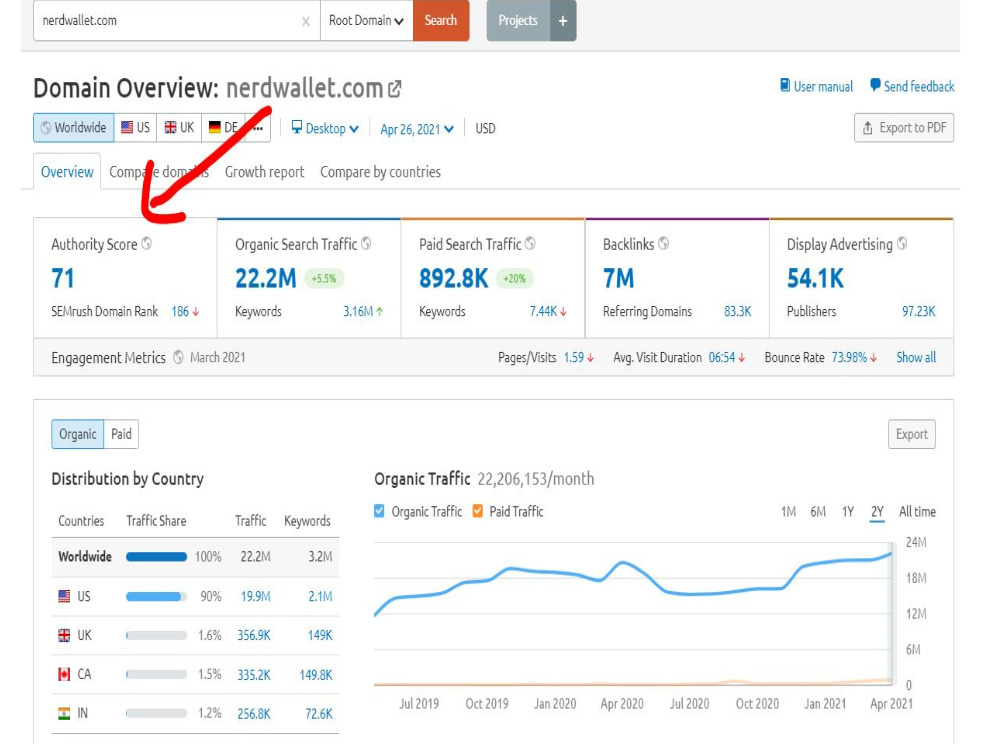
Task: Toggle Paid Traffic checkbox in chart legend
Action: (478, 511)
